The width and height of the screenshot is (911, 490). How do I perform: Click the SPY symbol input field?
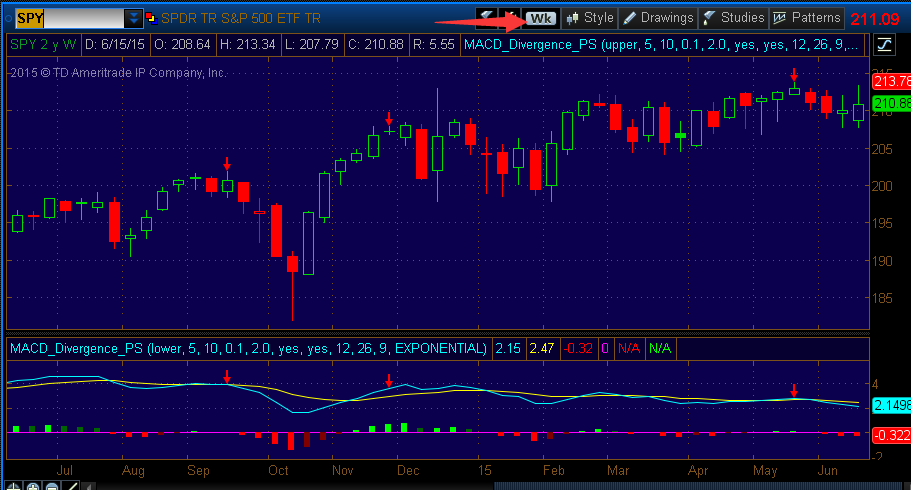point(70,19)
